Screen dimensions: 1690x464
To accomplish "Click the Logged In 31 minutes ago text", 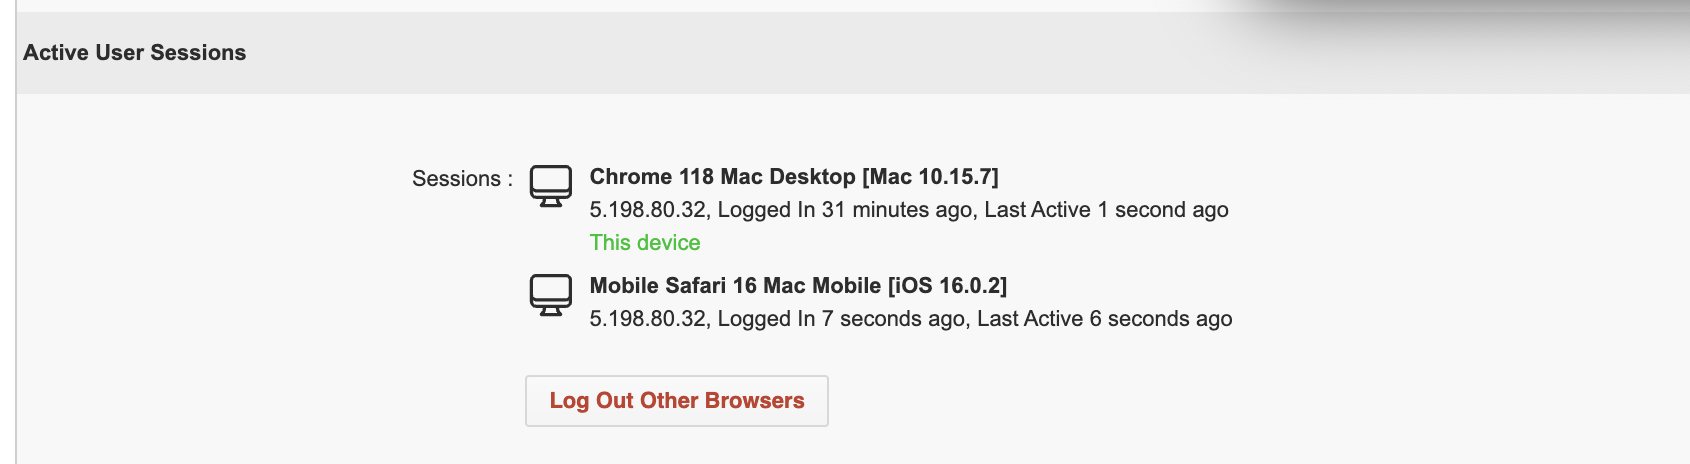I will click(844, 210).
